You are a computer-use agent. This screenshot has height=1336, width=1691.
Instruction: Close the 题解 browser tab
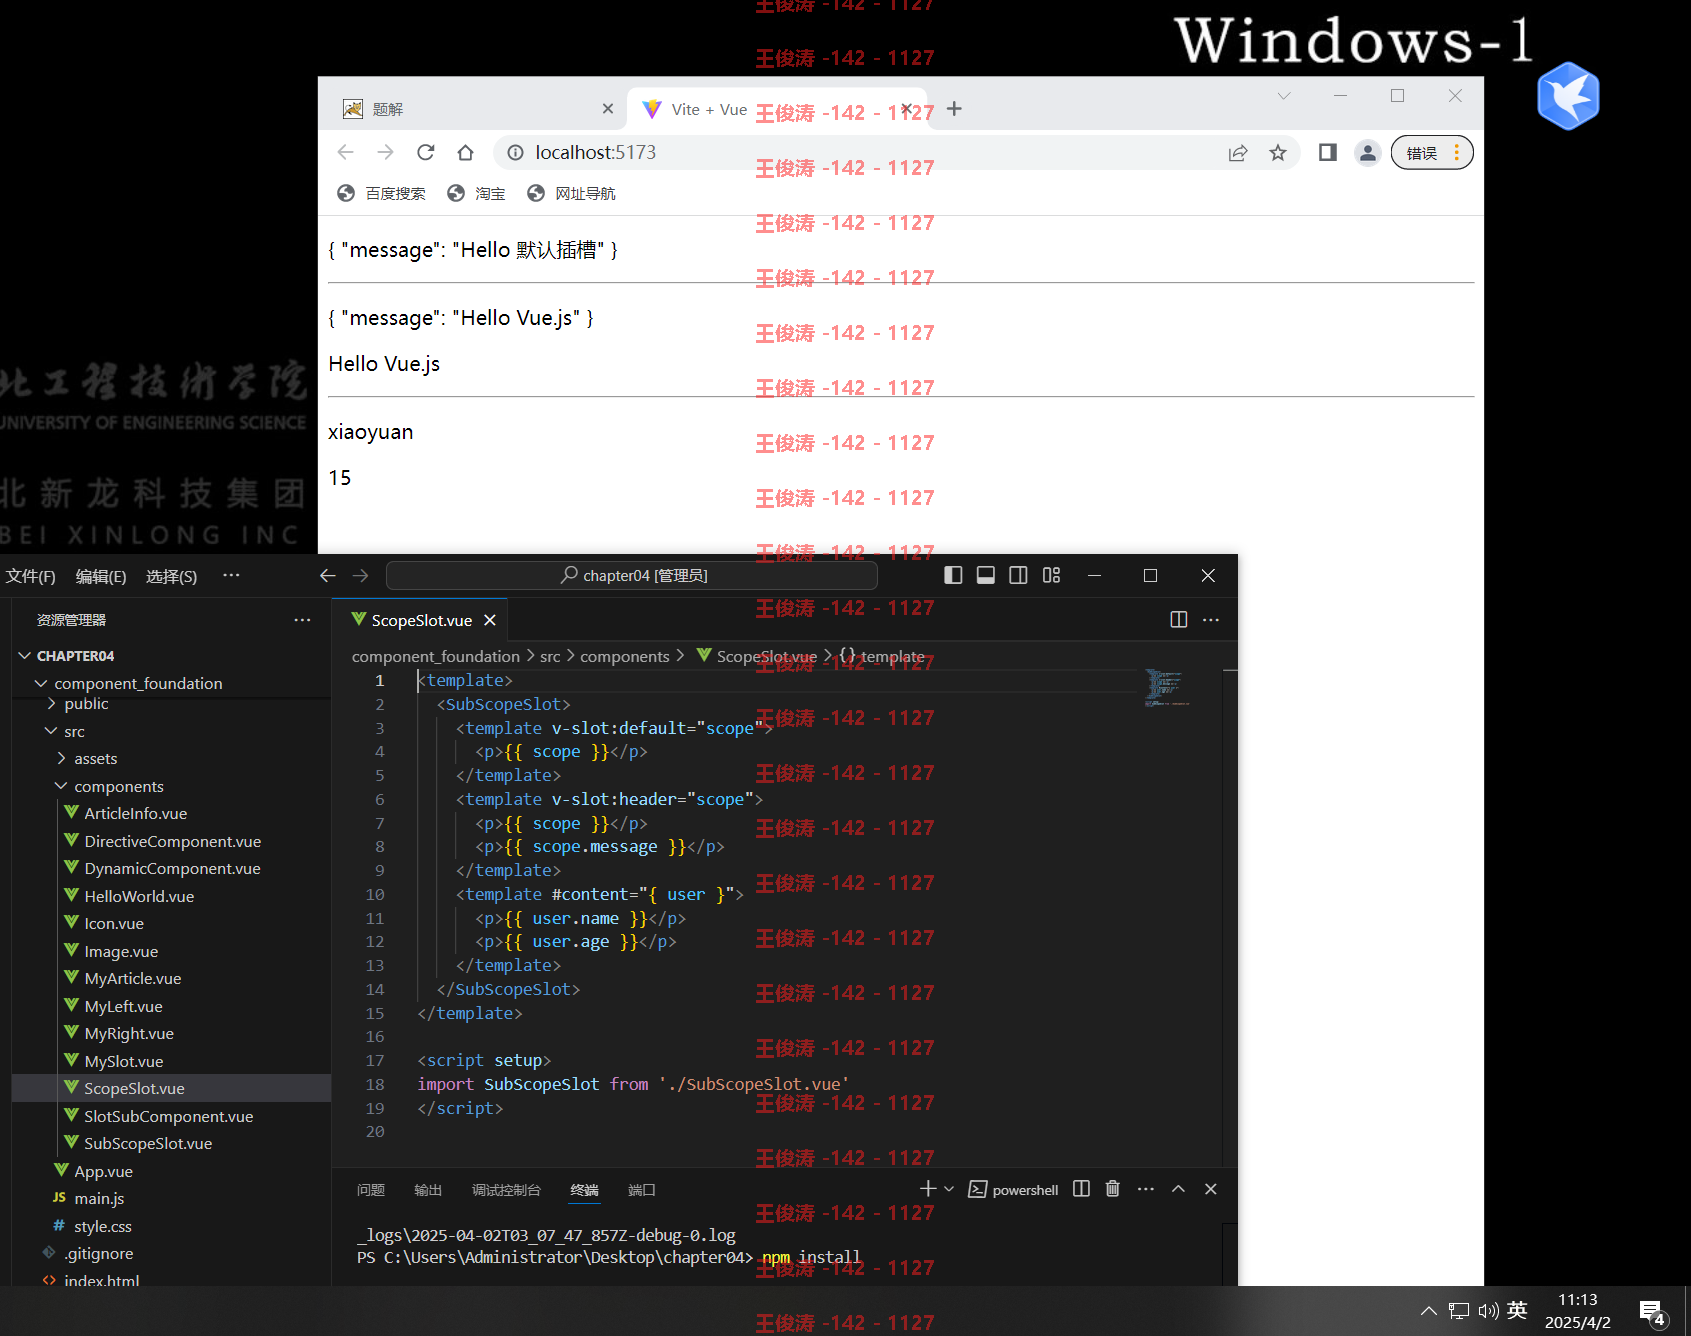tap(608, 108)
